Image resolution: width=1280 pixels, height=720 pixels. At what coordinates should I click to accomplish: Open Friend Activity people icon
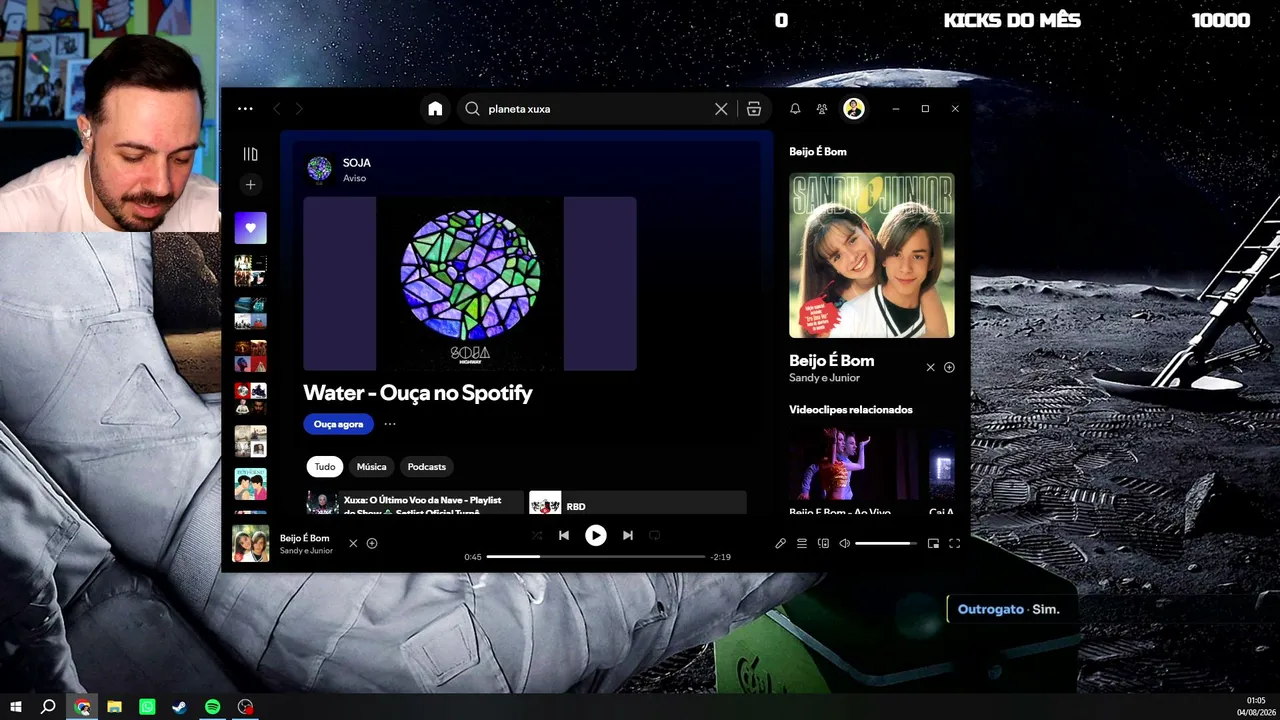822,109
